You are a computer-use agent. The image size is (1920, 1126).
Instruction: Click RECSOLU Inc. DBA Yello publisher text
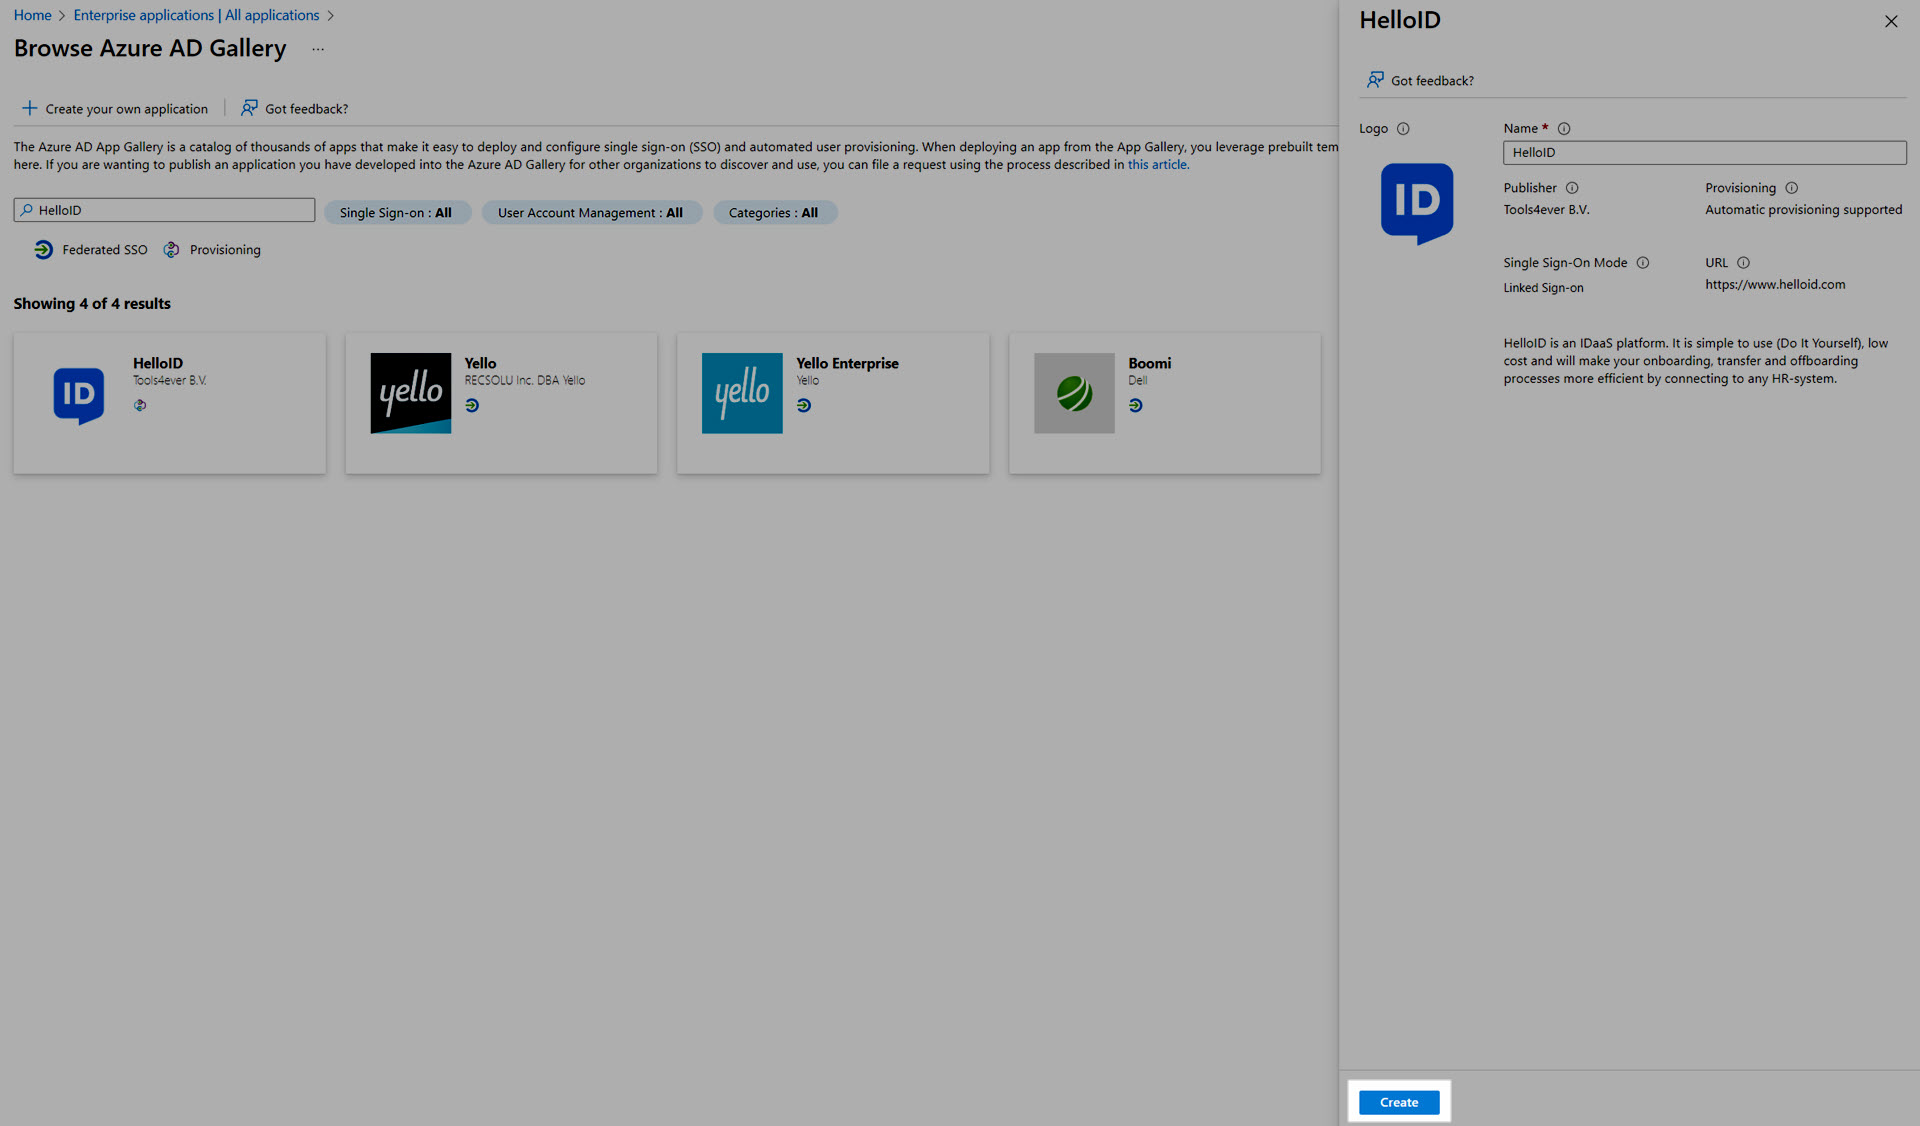524,380
